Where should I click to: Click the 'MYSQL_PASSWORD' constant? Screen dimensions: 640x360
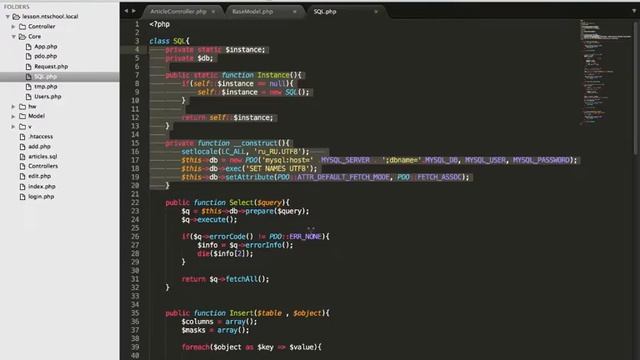(541, 160)
